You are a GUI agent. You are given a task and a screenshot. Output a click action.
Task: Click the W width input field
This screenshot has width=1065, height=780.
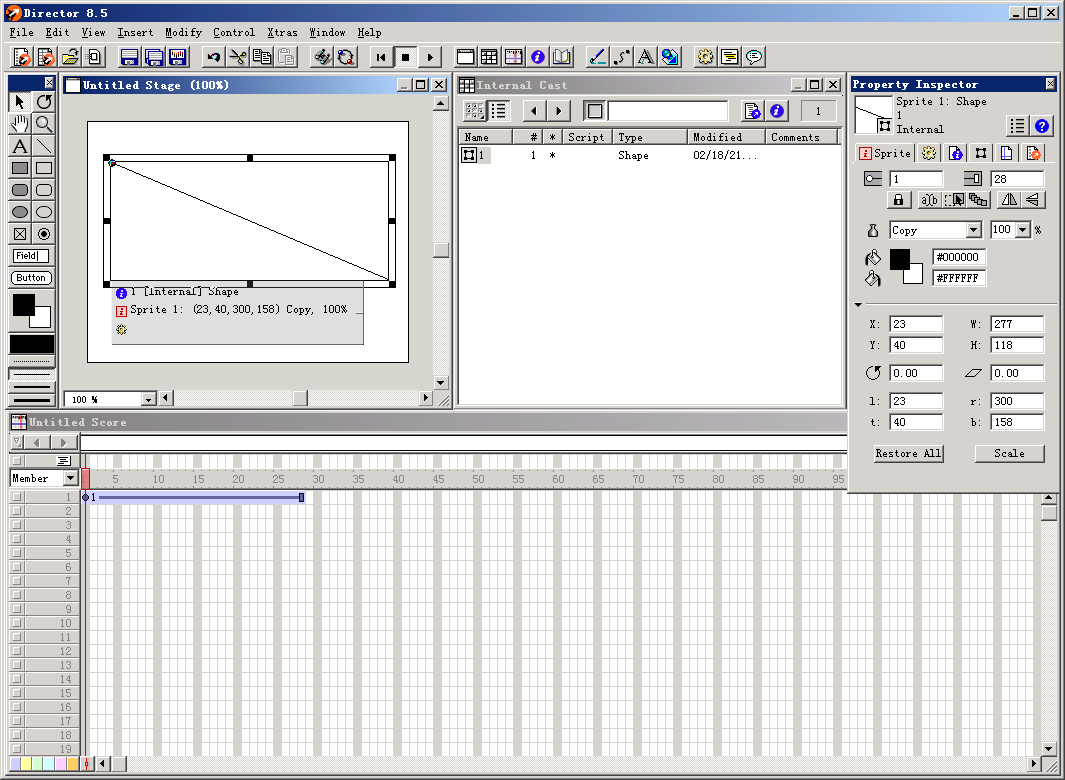click(x=1017, y=324)
